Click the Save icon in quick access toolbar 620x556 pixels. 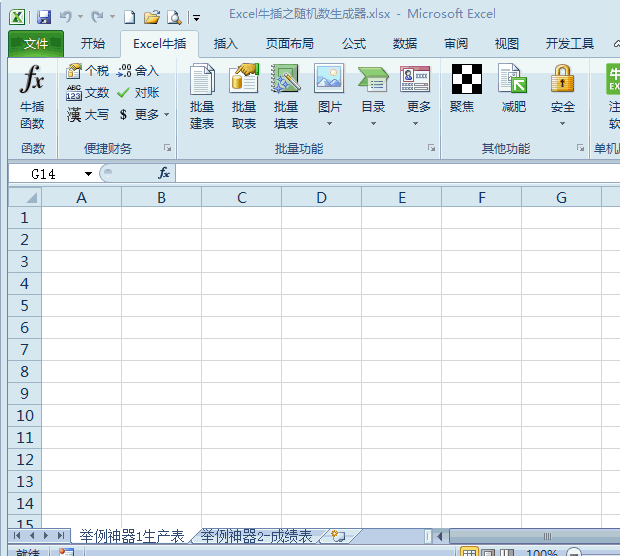coord(44,17)
